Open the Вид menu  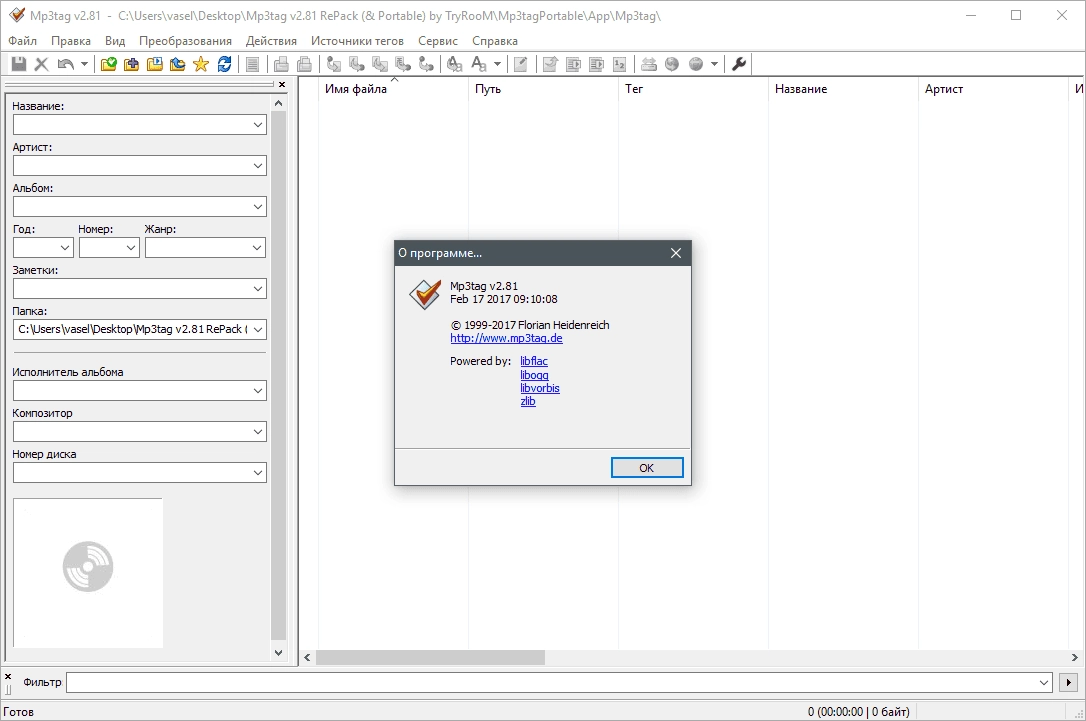pyautogui.click(x=115, y=41)
